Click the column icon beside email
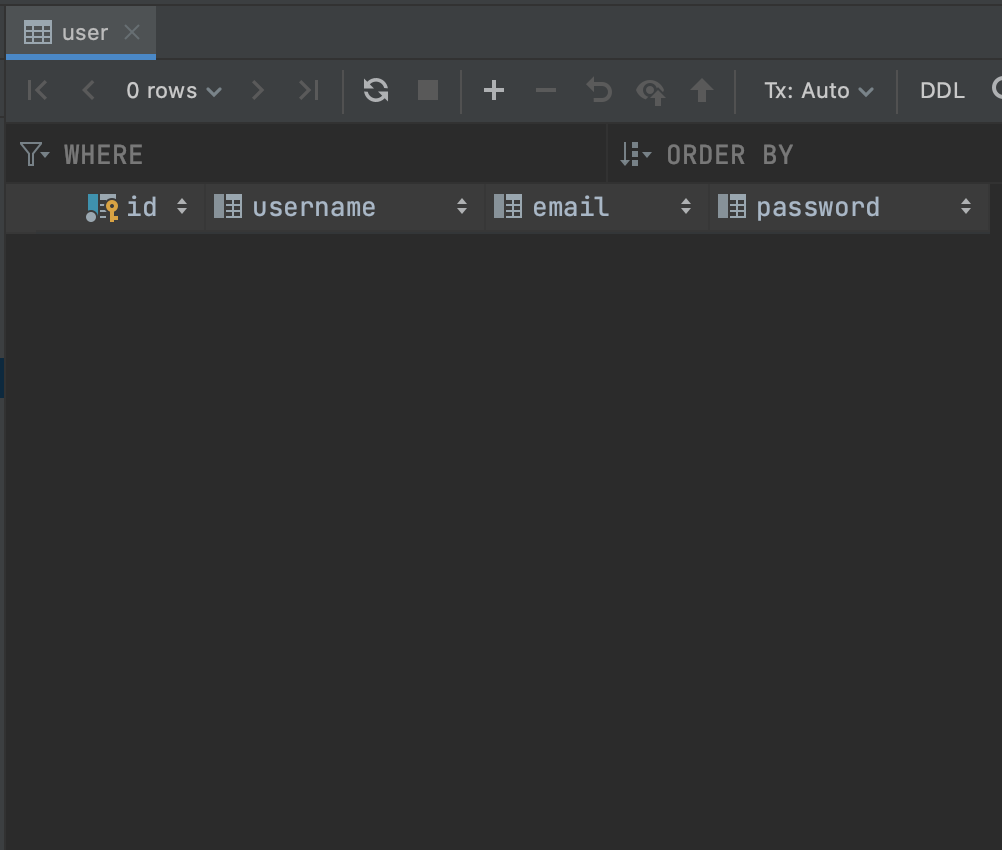 (x=508, y=206)
